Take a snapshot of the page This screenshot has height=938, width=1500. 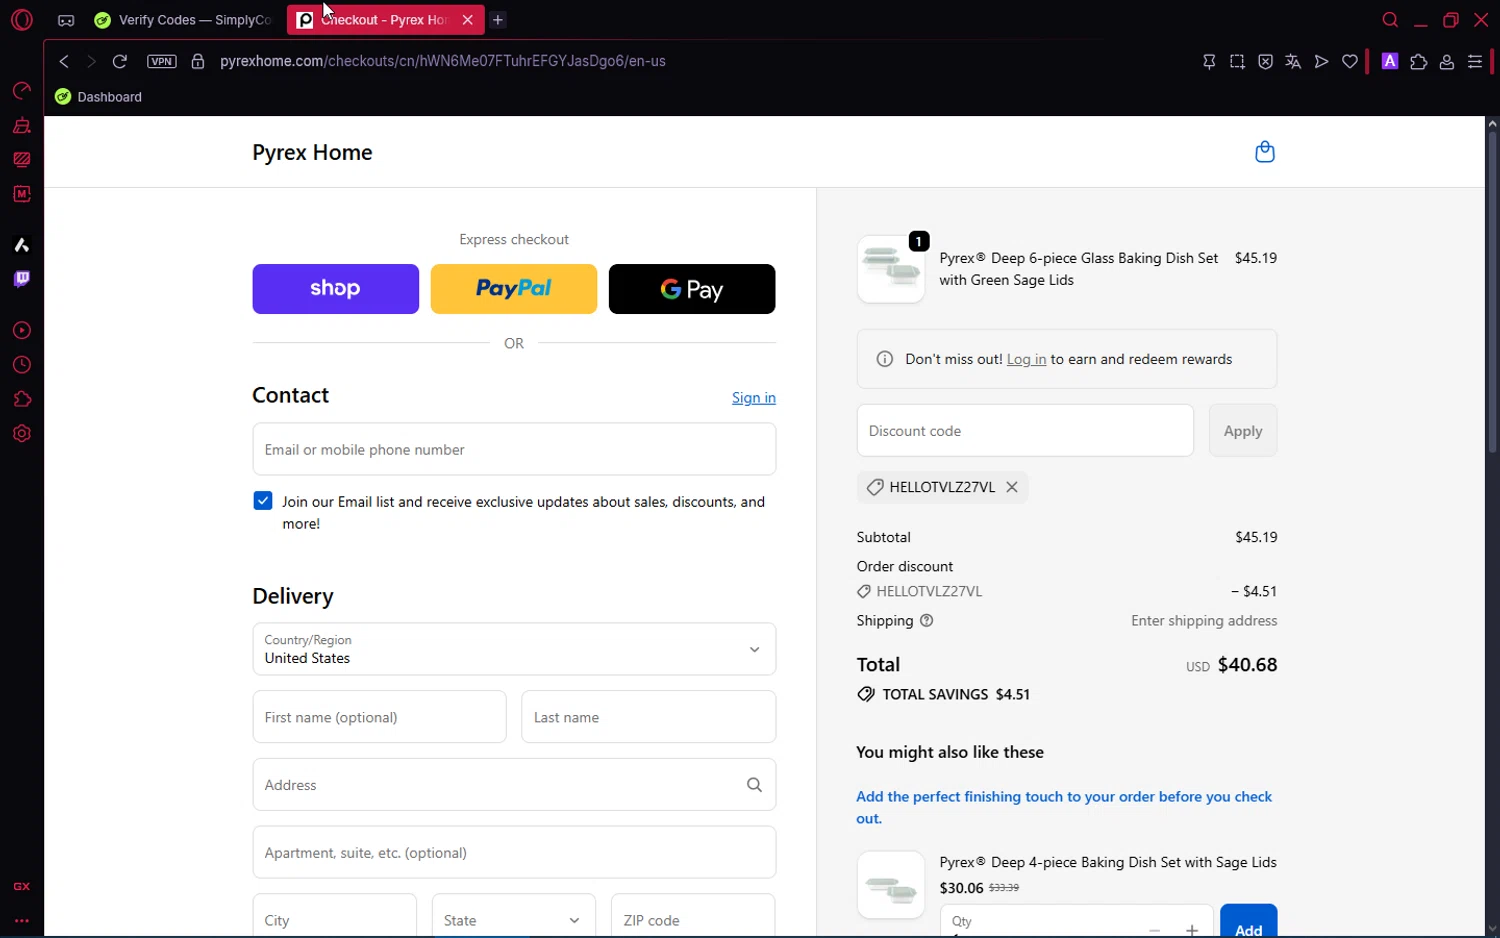(1237, 62)
